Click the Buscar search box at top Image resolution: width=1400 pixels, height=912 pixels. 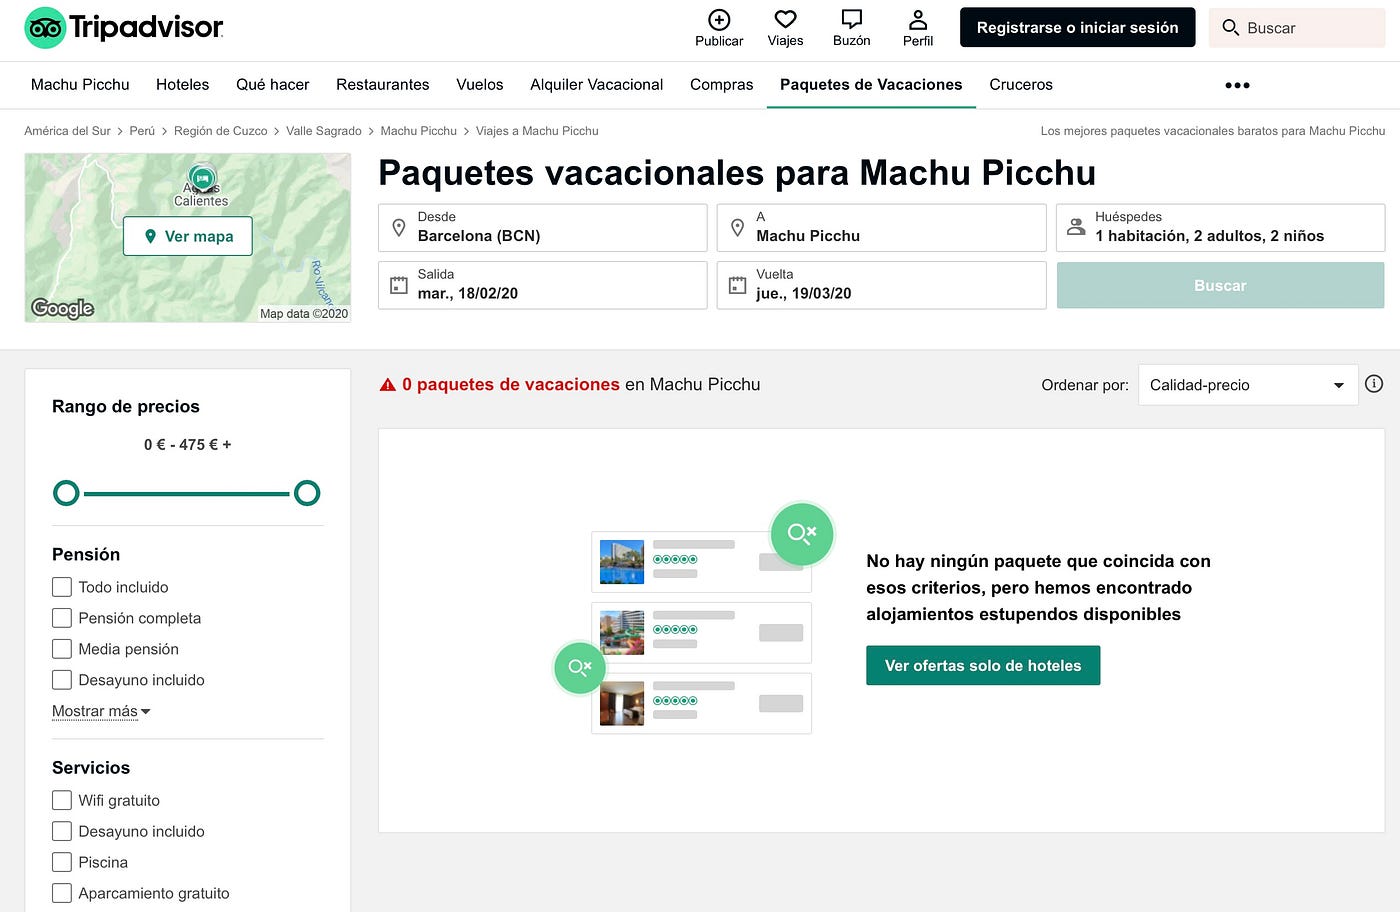(x=1297, y=28)
